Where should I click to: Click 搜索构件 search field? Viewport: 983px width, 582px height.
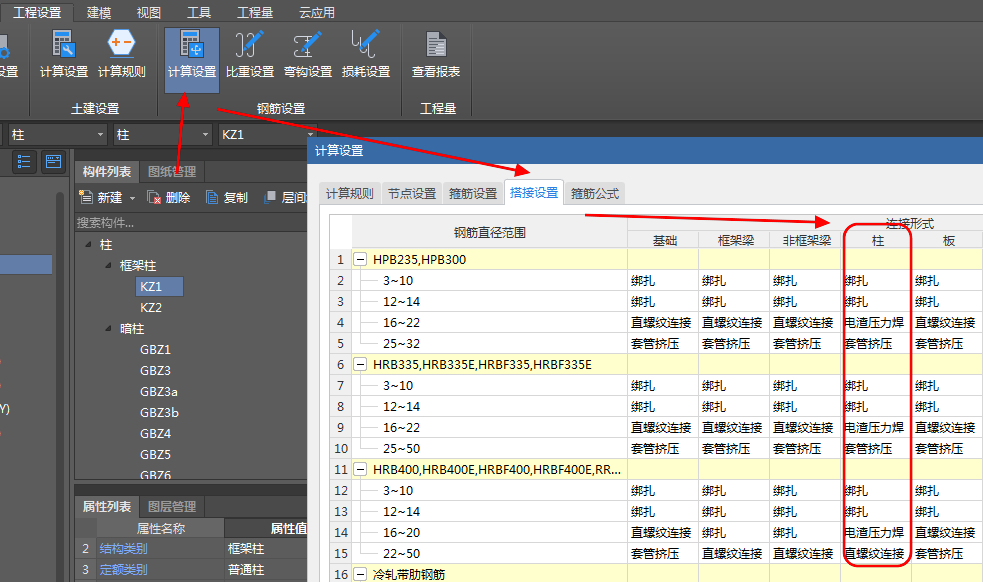coord(191,223)
